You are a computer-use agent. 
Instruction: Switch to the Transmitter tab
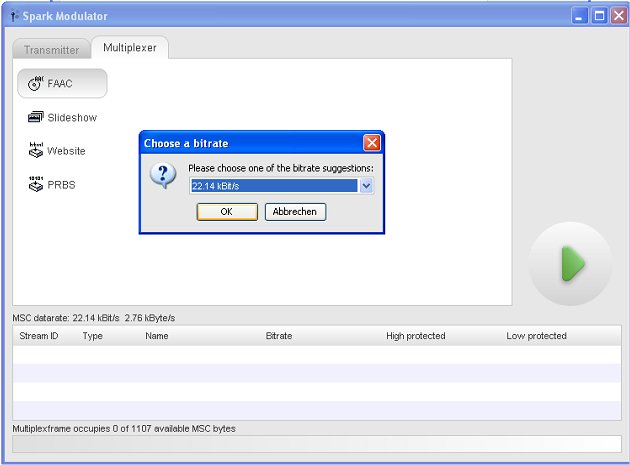click(51, 49)
